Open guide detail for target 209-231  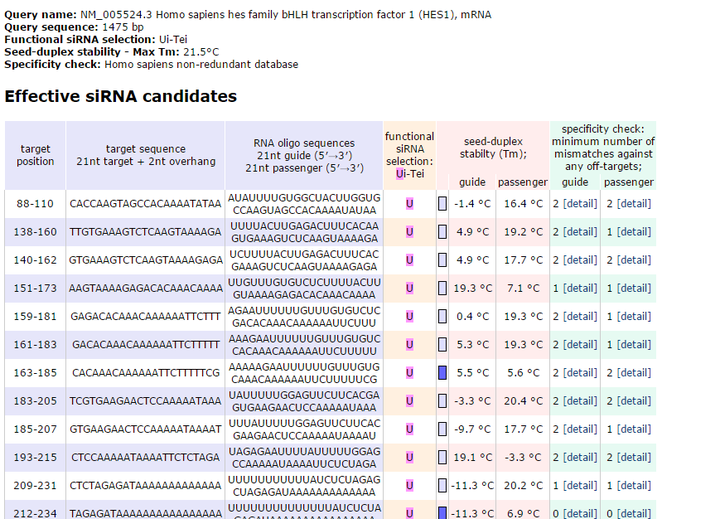coord(581,485)
